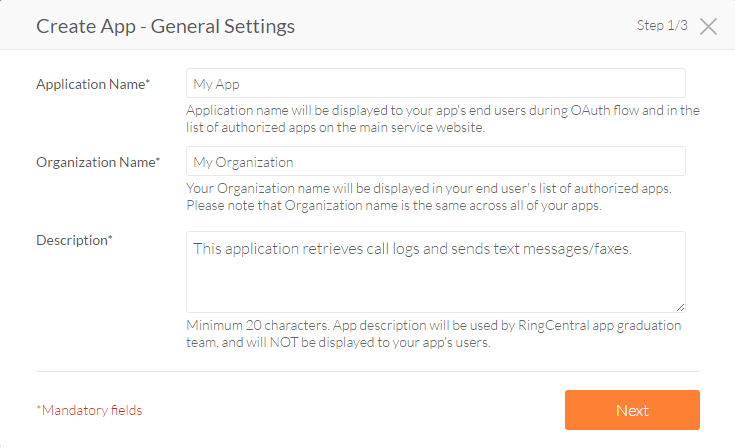Click the Application Name label

[x=90, y=84]
